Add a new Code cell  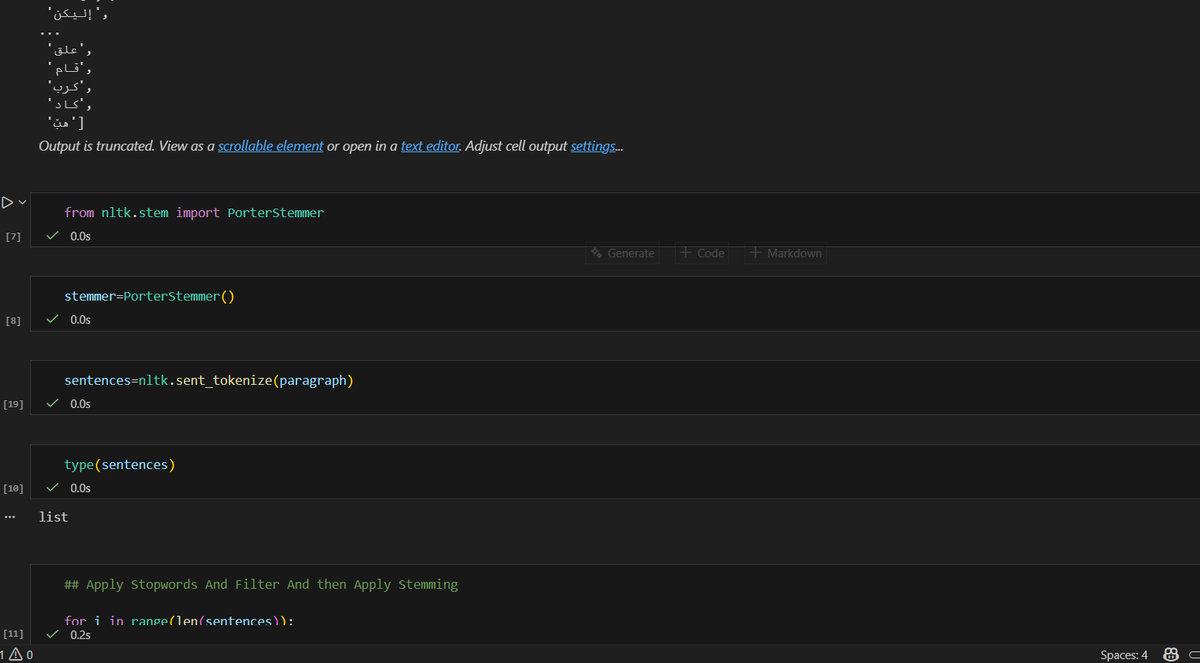click(702, 253)
